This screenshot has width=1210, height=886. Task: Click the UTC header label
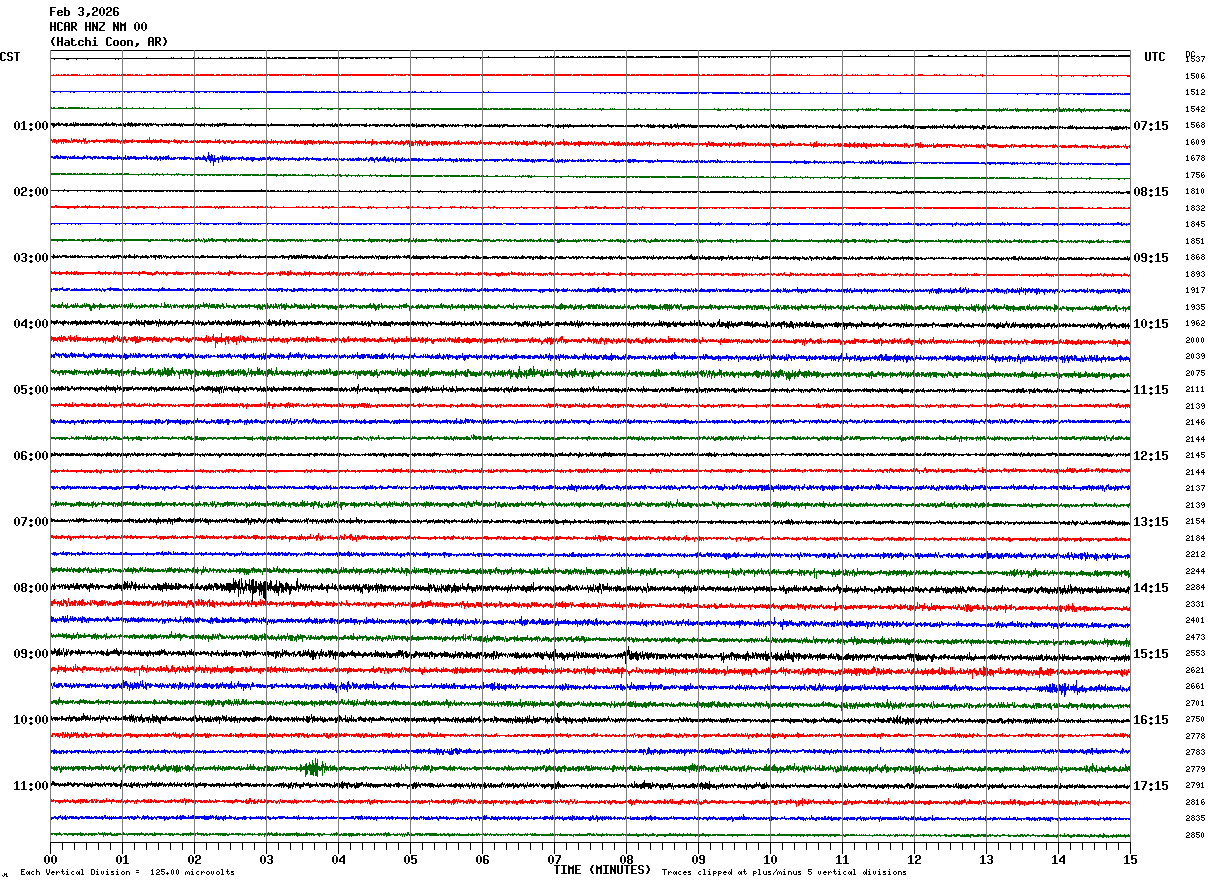coord(1155,57)
